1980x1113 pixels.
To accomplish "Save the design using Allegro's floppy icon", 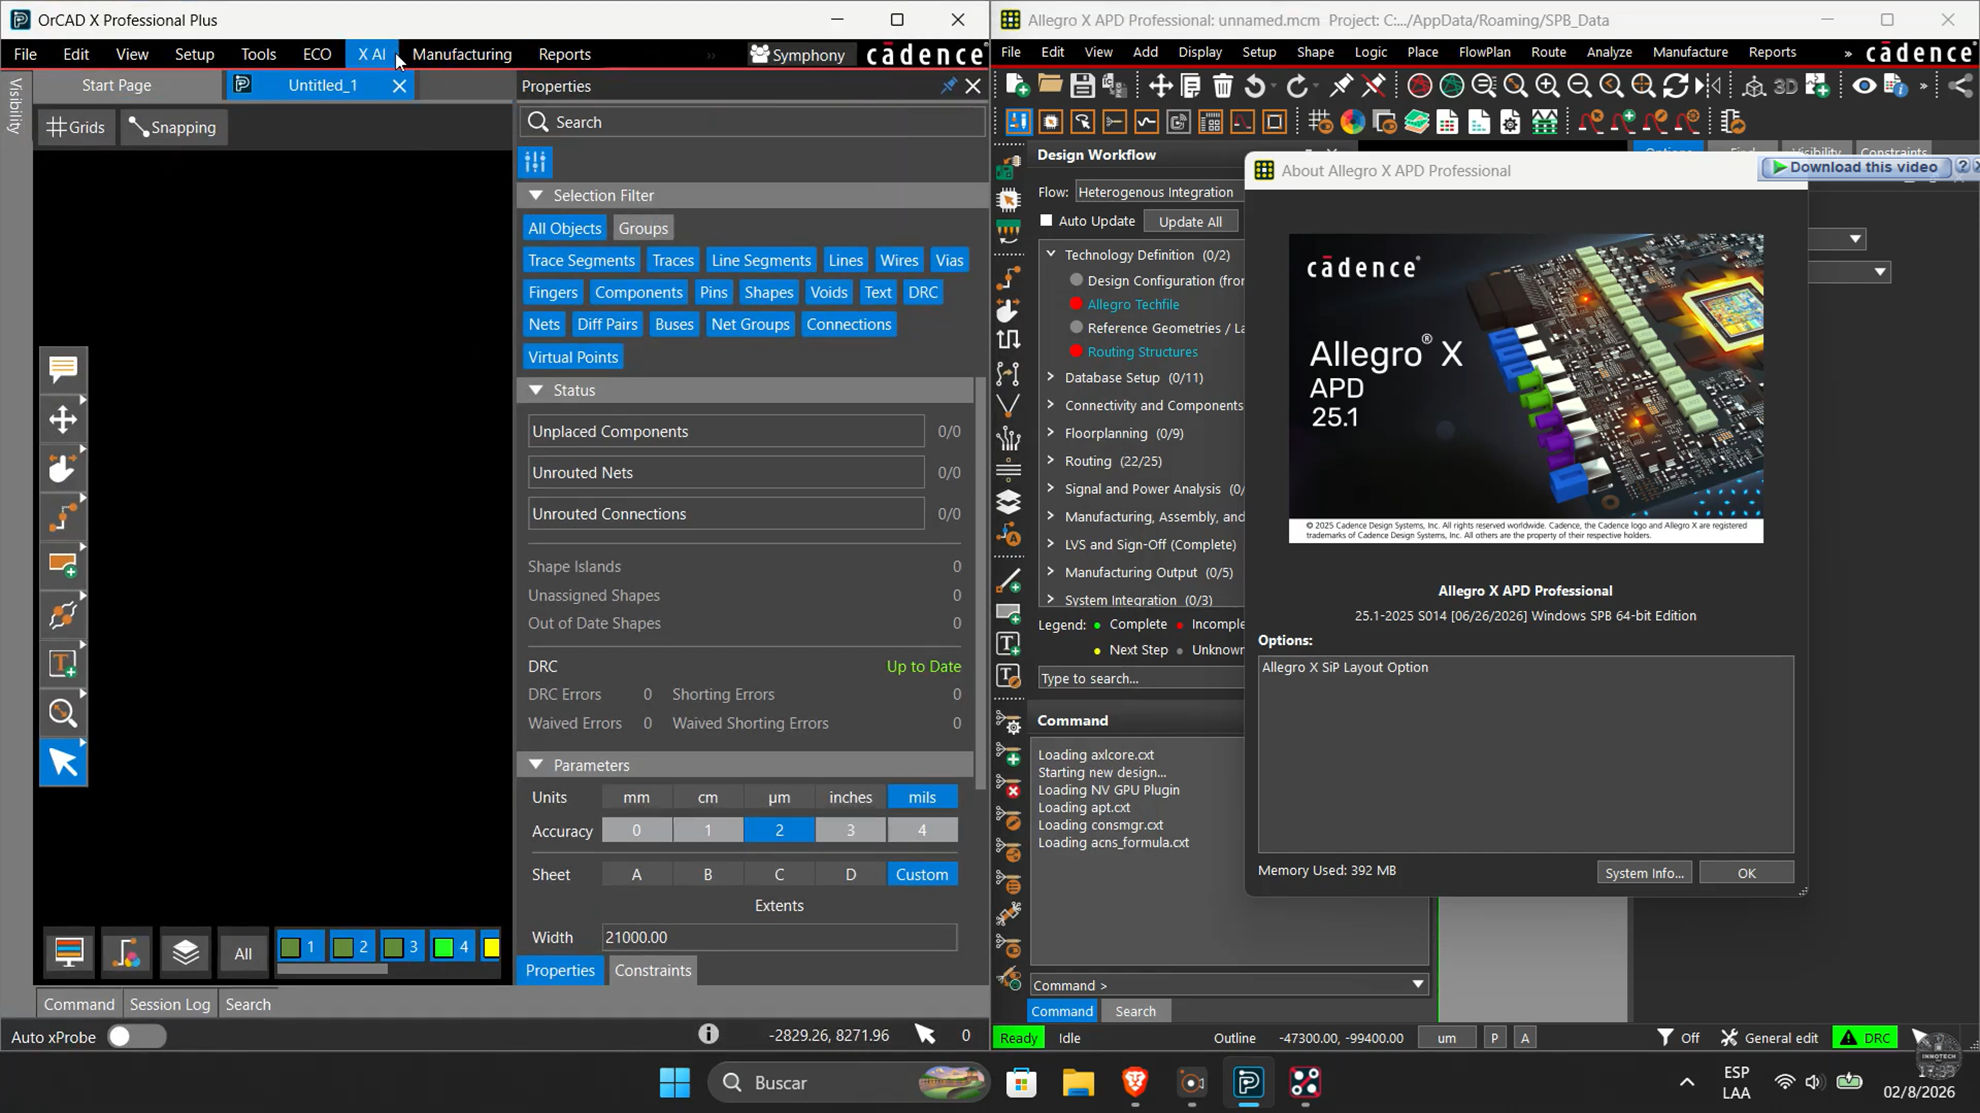I will tap(1082, 86).
